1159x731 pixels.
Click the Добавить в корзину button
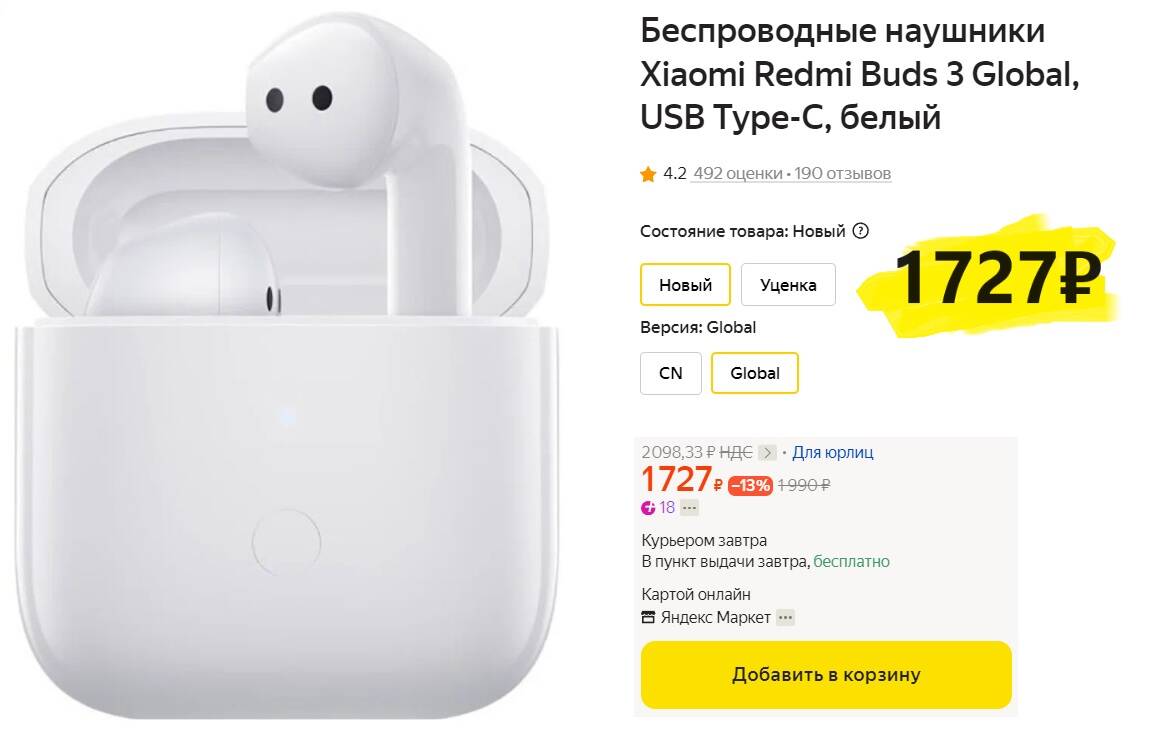coord(826,674)
